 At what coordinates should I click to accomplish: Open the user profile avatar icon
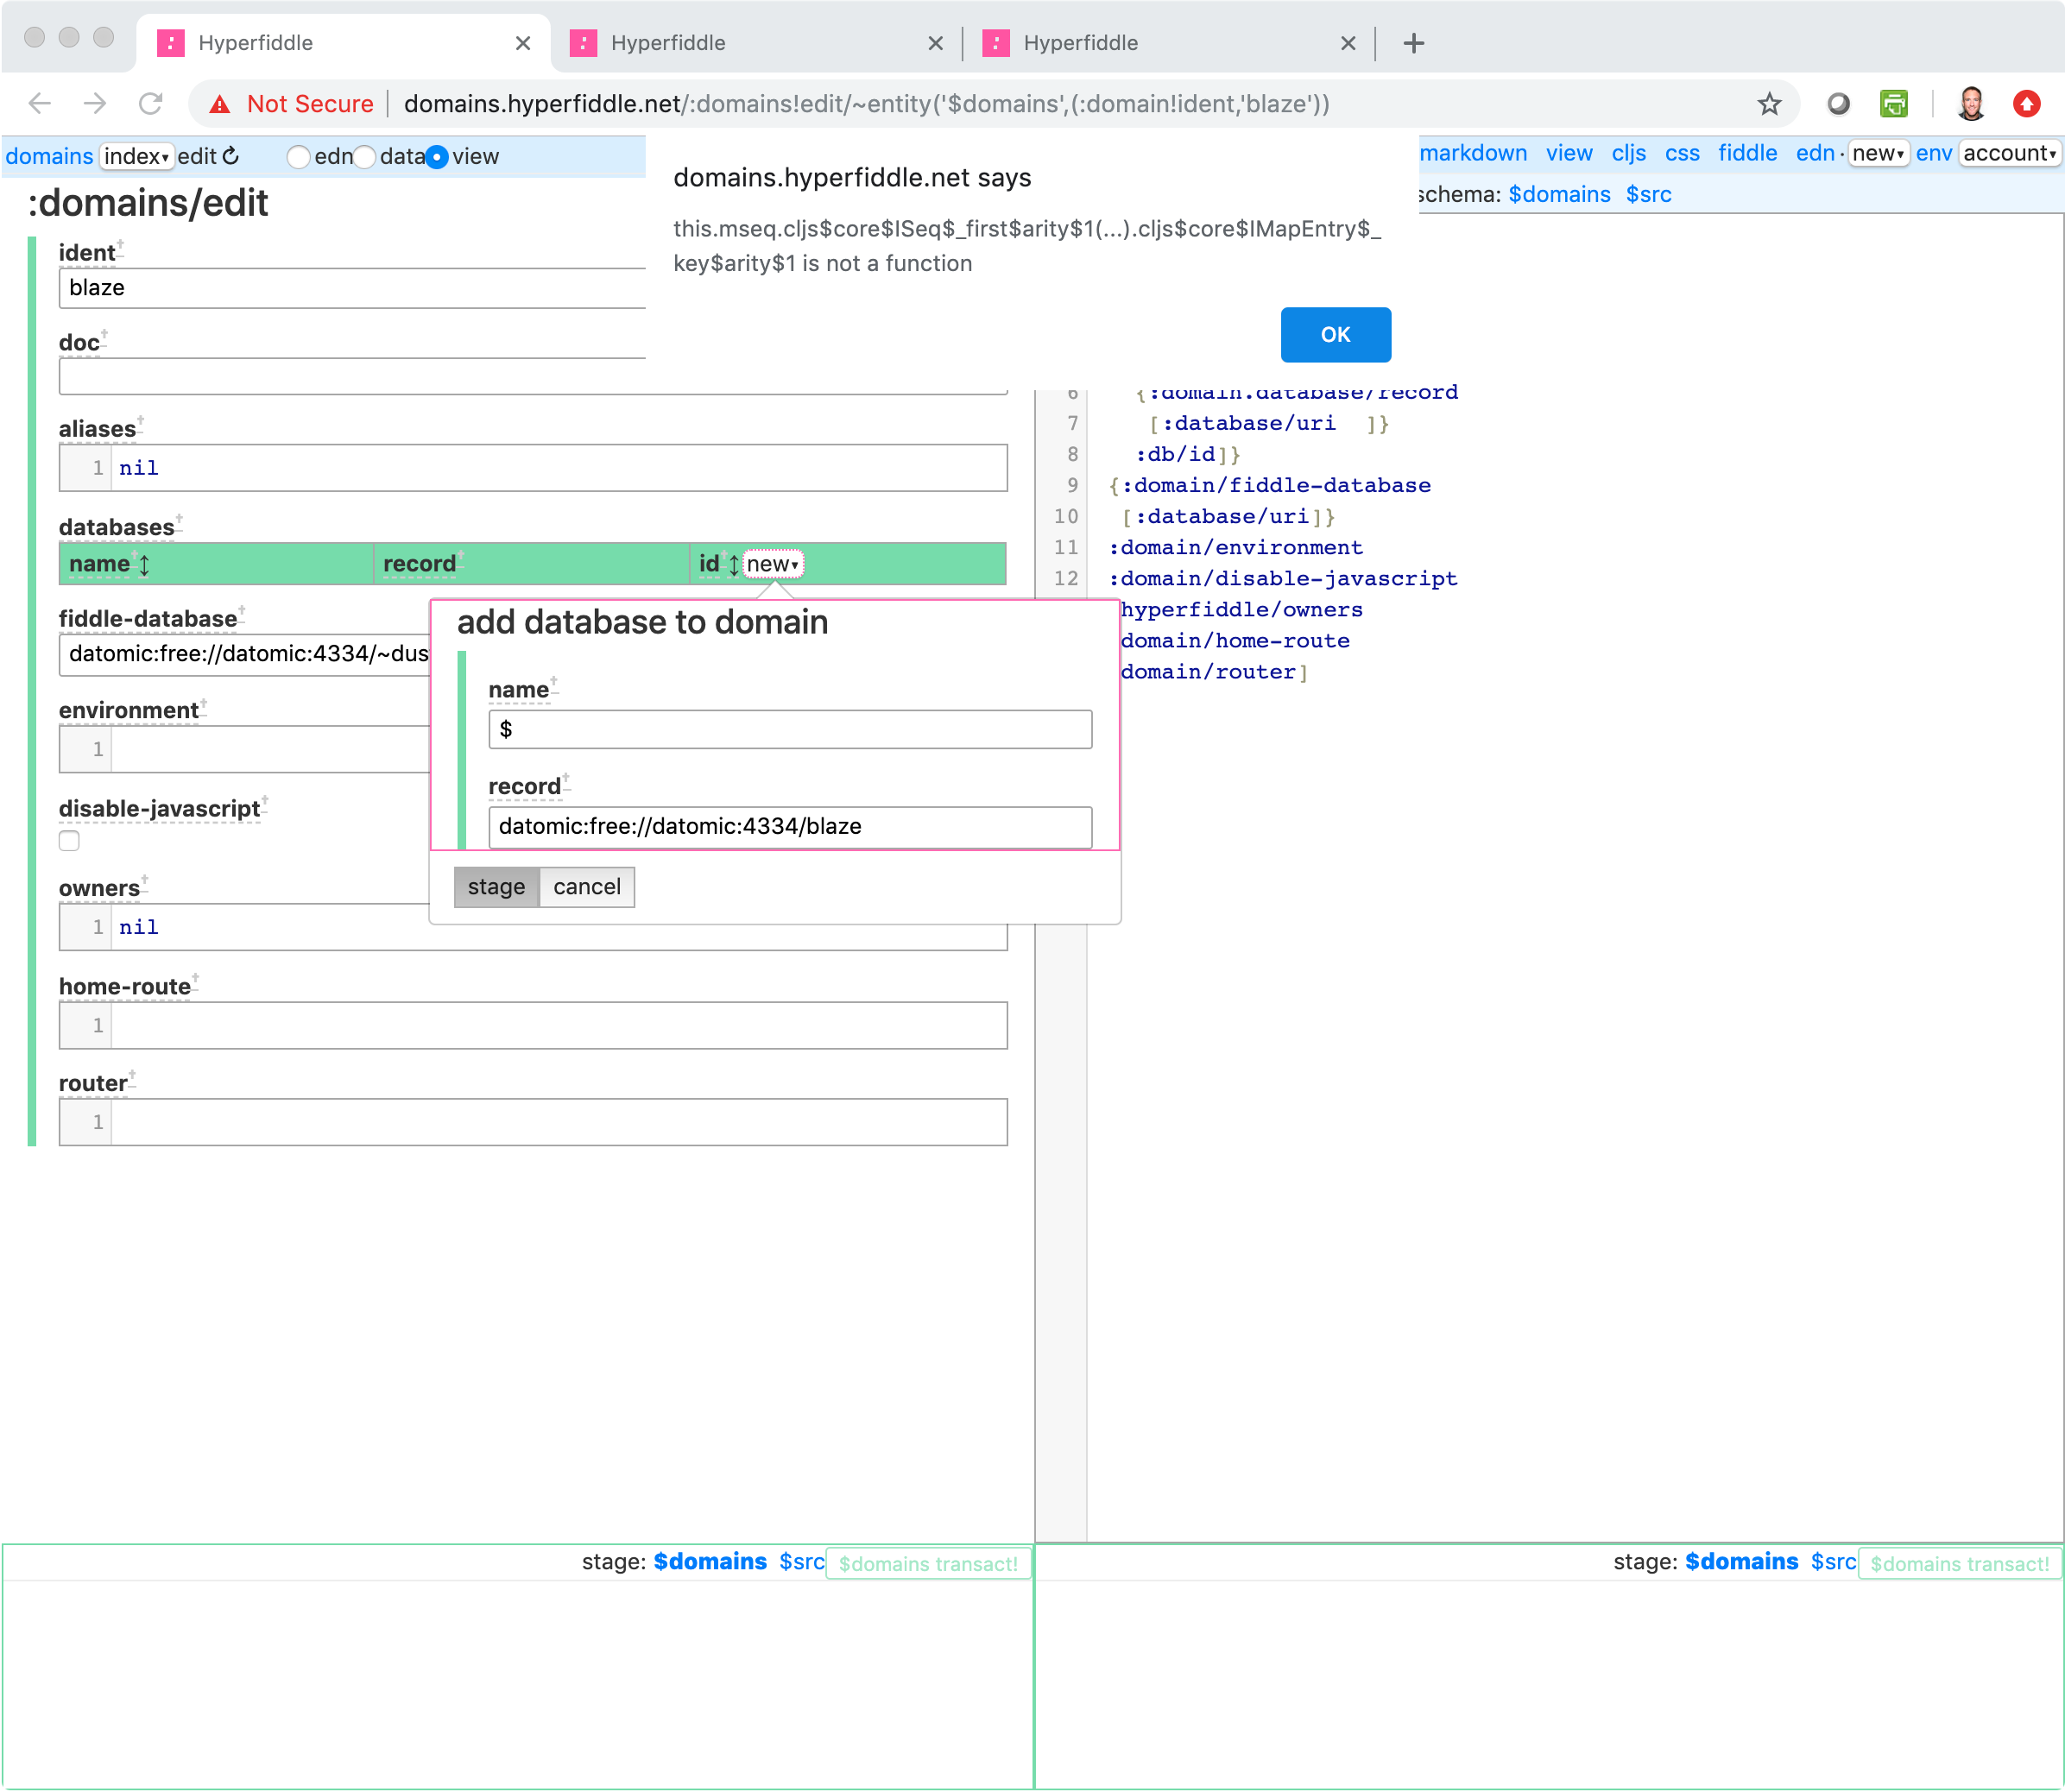pos(1971,104)
